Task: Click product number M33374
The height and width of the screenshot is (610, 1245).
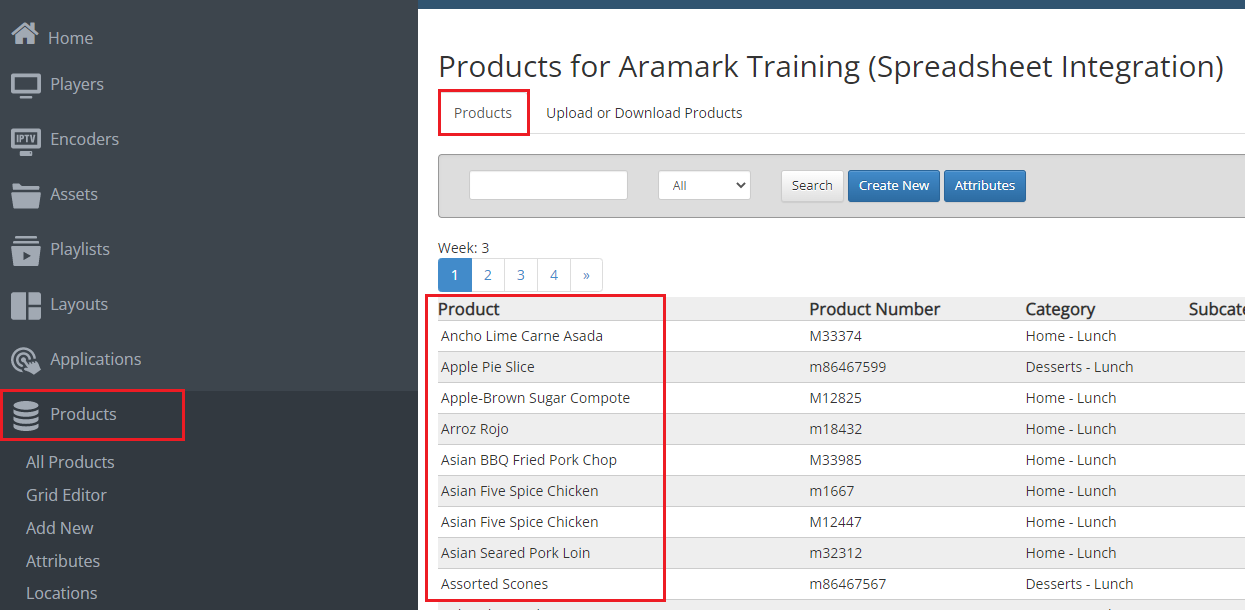Action: [836, 336]
